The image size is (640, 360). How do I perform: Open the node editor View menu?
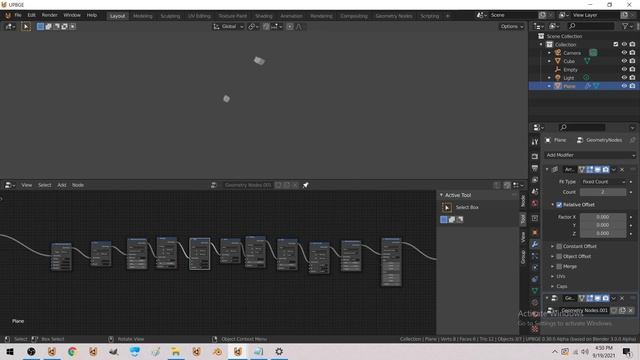click(27, 185)
